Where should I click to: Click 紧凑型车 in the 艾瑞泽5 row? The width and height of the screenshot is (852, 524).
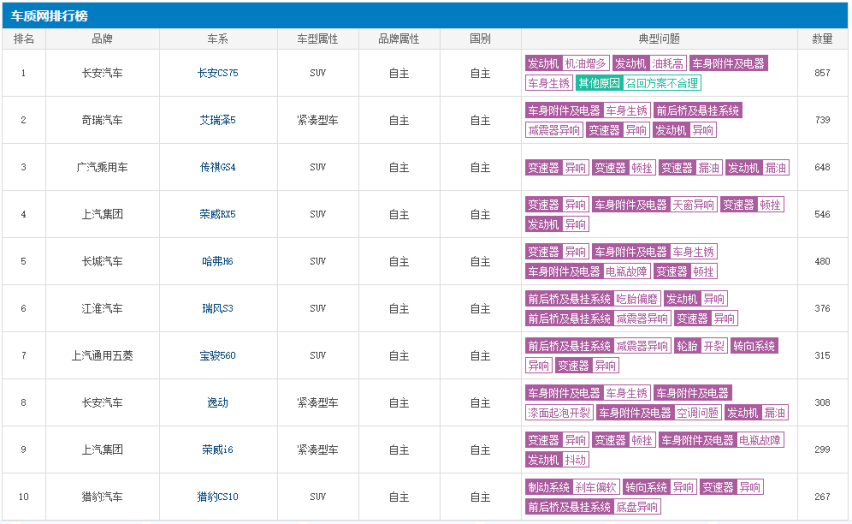[x=317, y=120]
